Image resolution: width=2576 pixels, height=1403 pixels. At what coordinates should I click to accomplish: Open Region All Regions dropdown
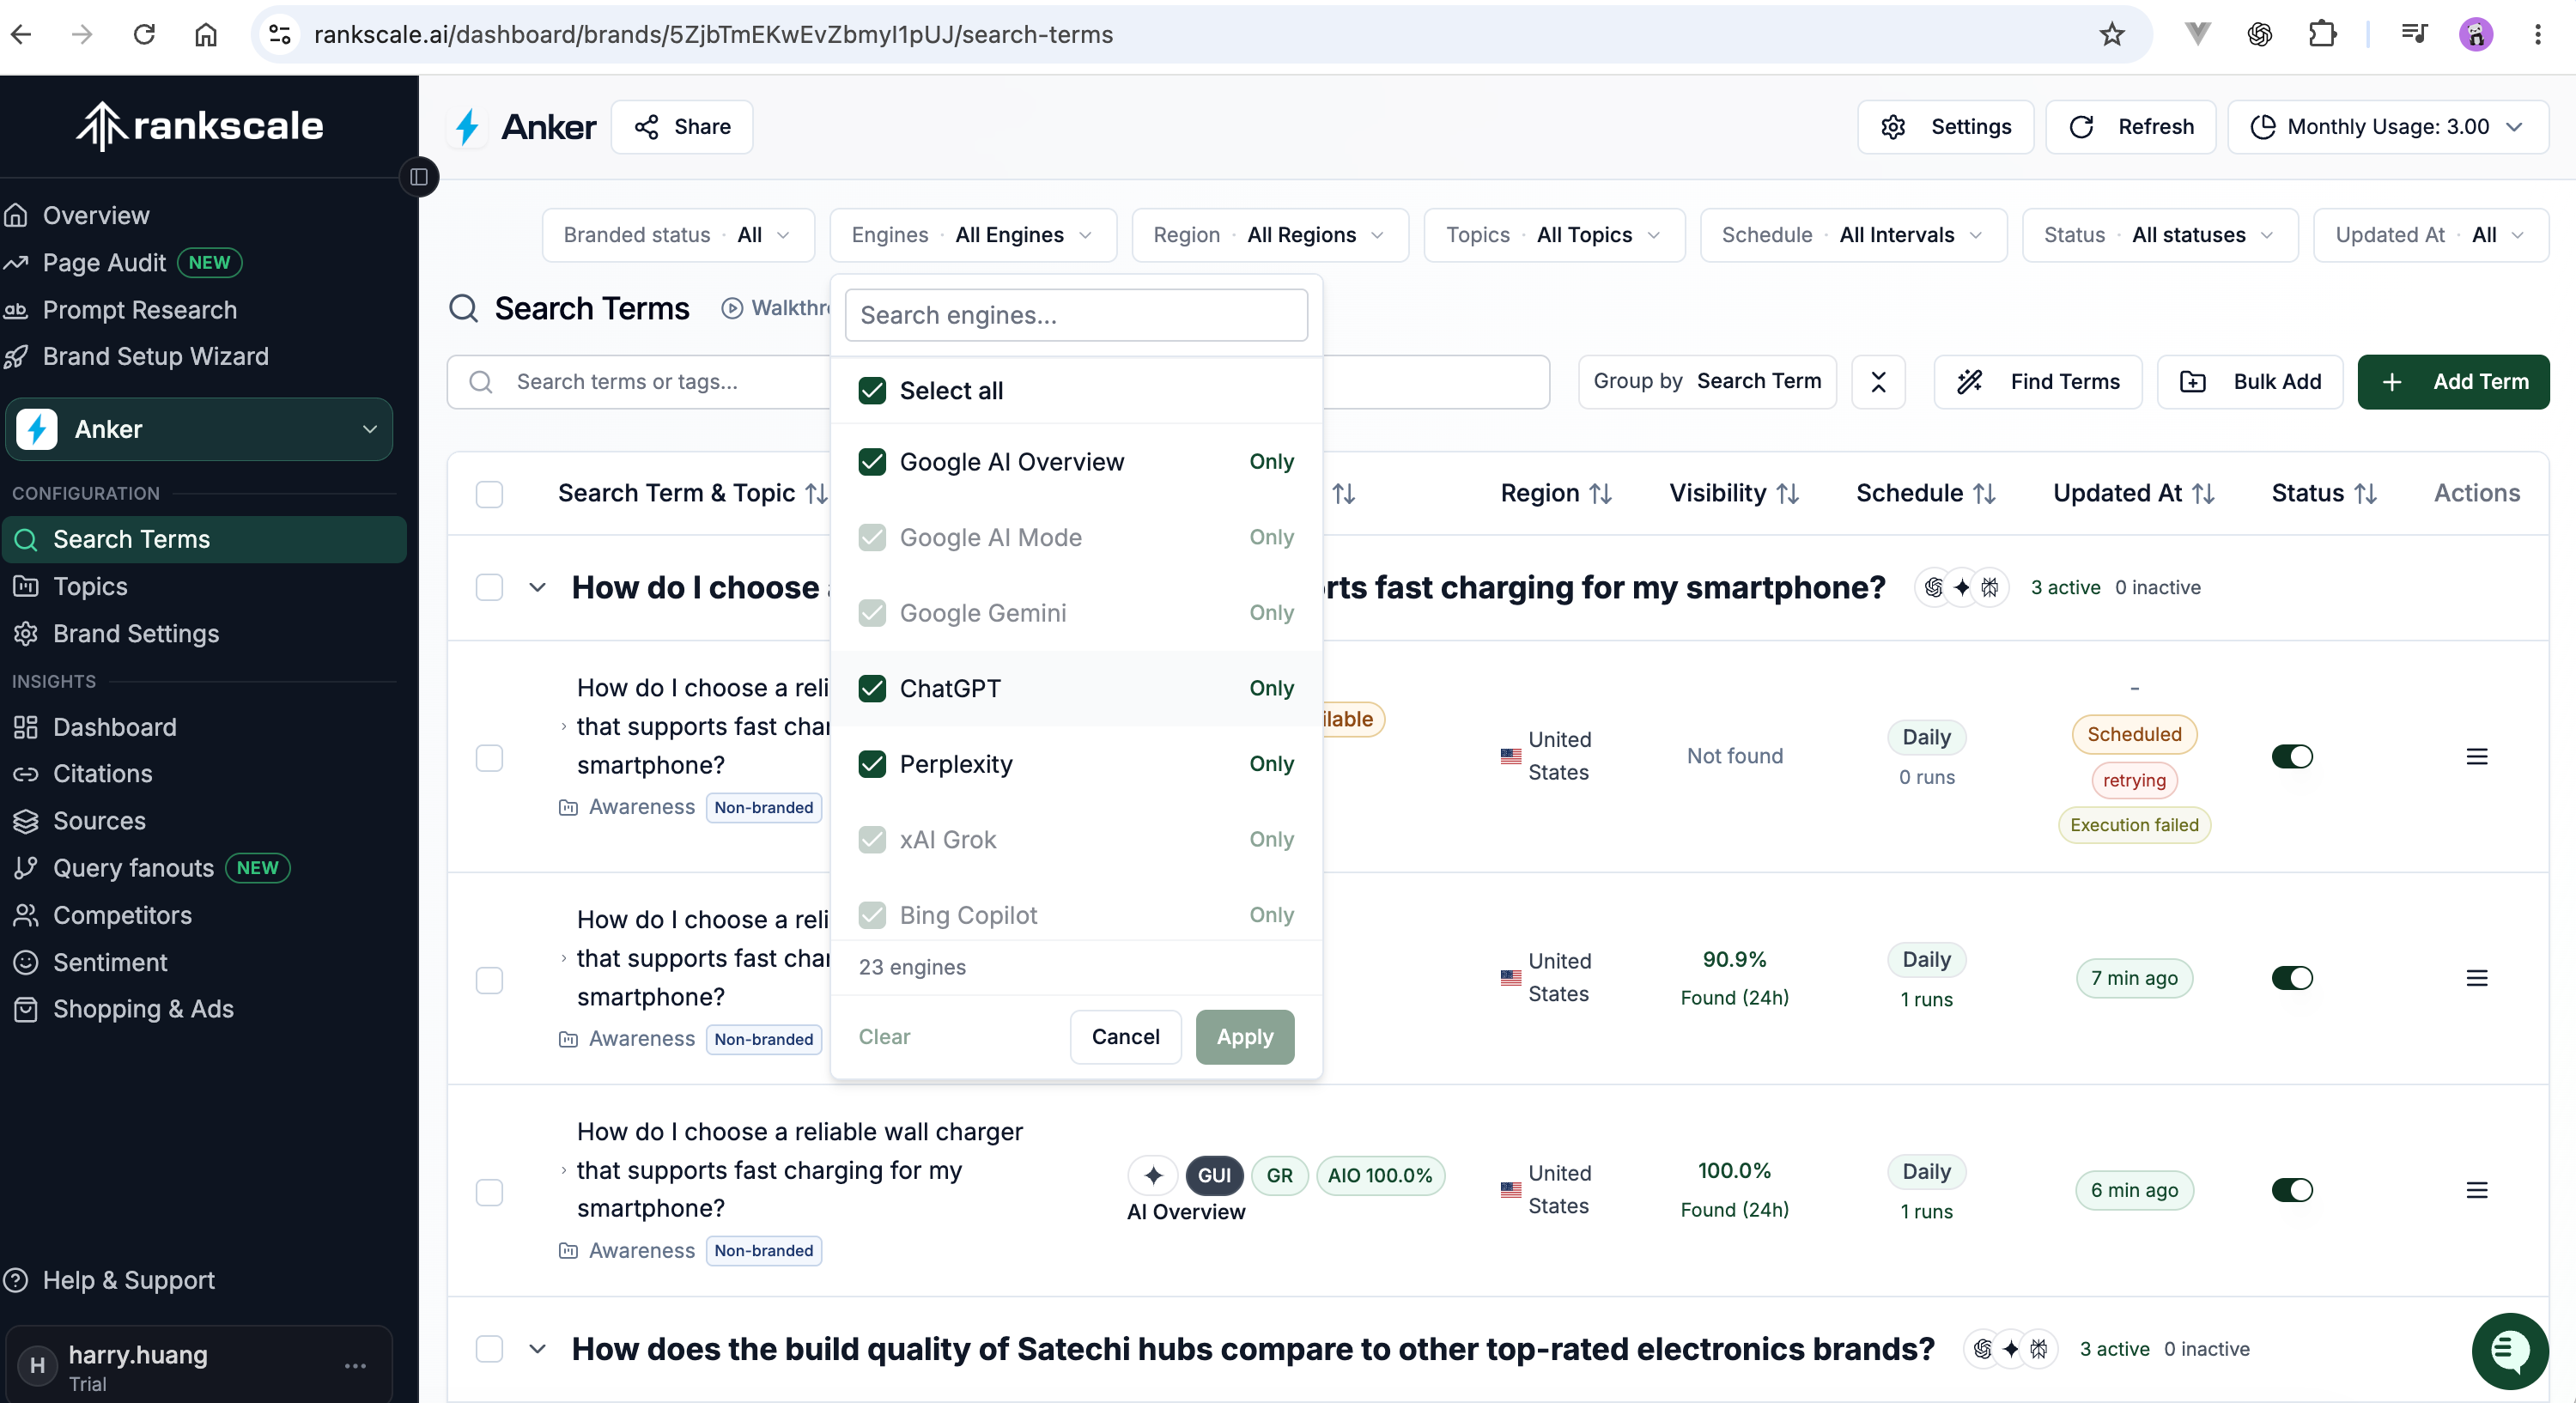click(1270, 235)
